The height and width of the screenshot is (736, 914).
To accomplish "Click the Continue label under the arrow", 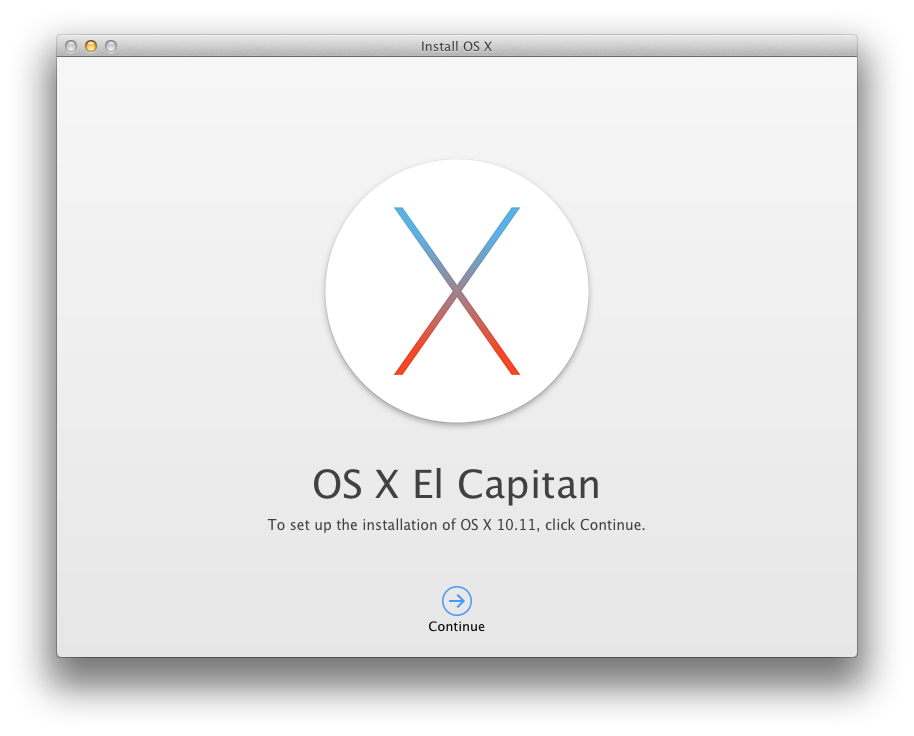I will point(456,626).
